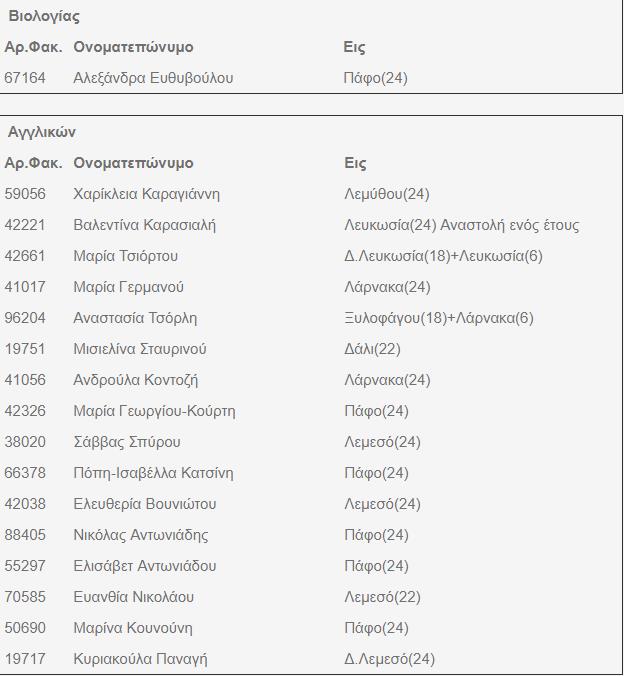The width and height of the screenshot is (624, 676).
Task: Click the name Ελευθερία Βουνιώτου
Action: tap(144, 504)
